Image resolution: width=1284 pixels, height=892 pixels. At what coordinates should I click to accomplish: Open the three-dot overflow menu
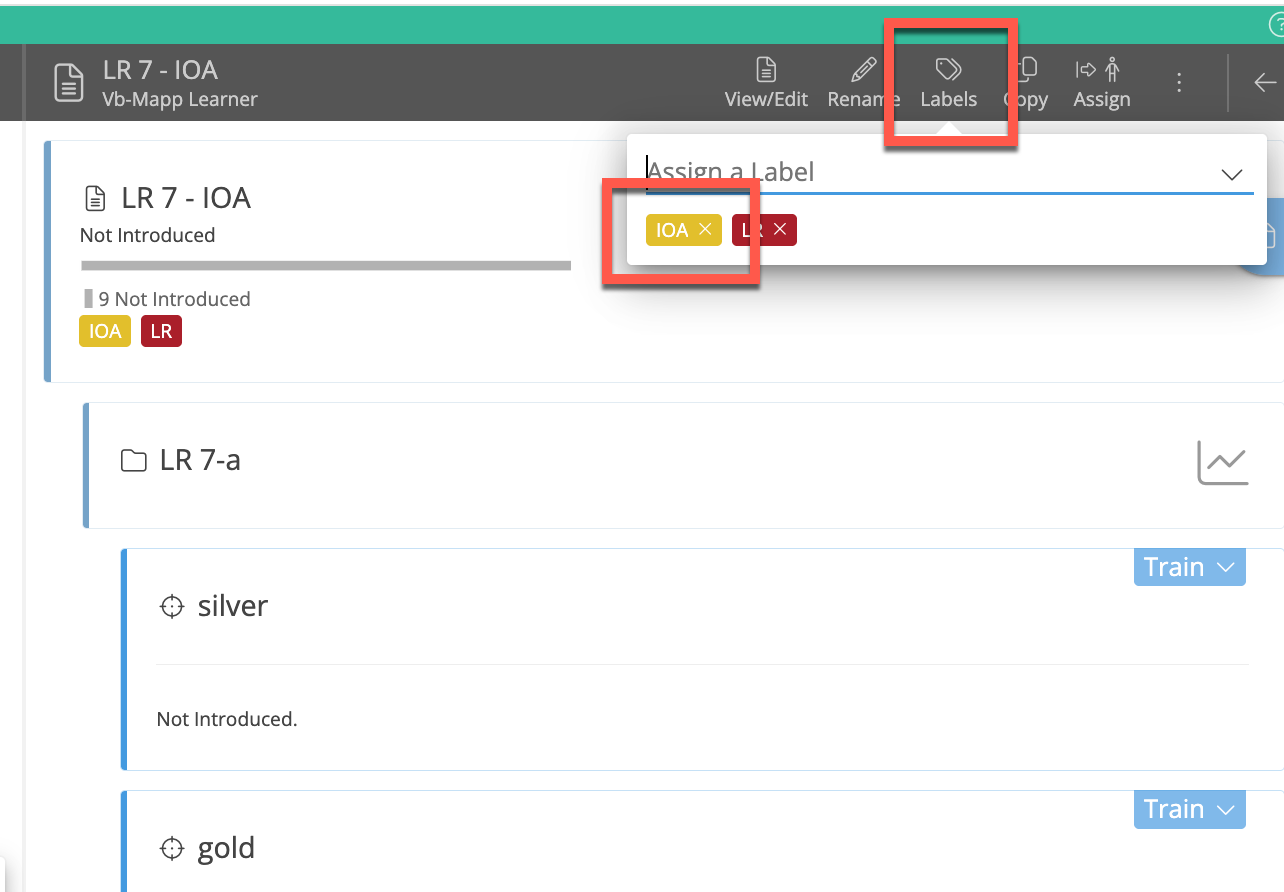(x=1179, y=83)
